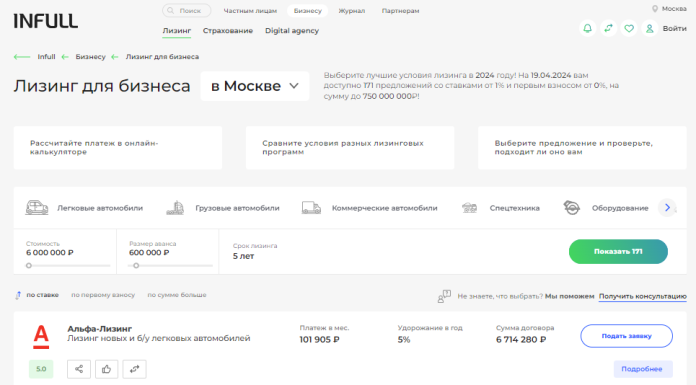Click the magnifier icon in search
This screenshot has height=385, width=696.
point(171,11)
